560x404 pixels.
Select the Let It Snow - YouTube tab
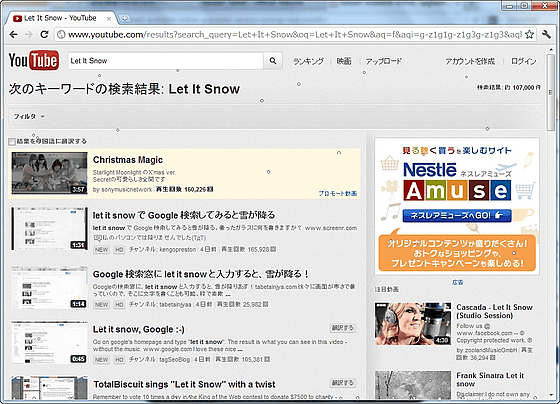[60, 18]
